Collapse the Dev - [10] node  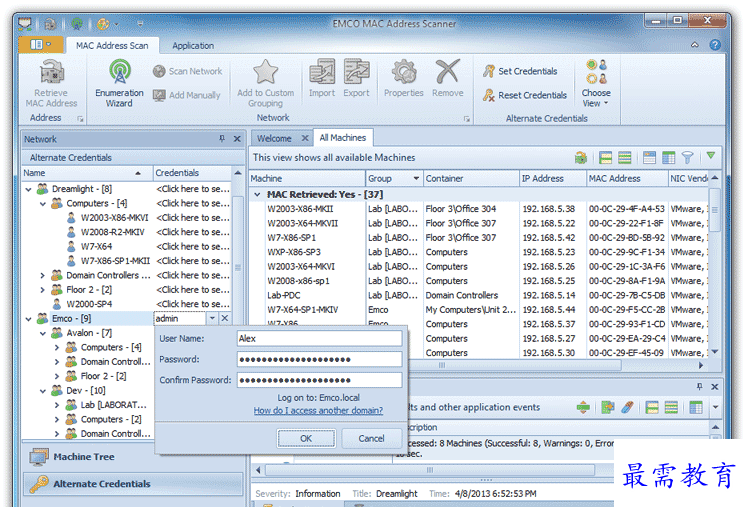click(43, 391)
